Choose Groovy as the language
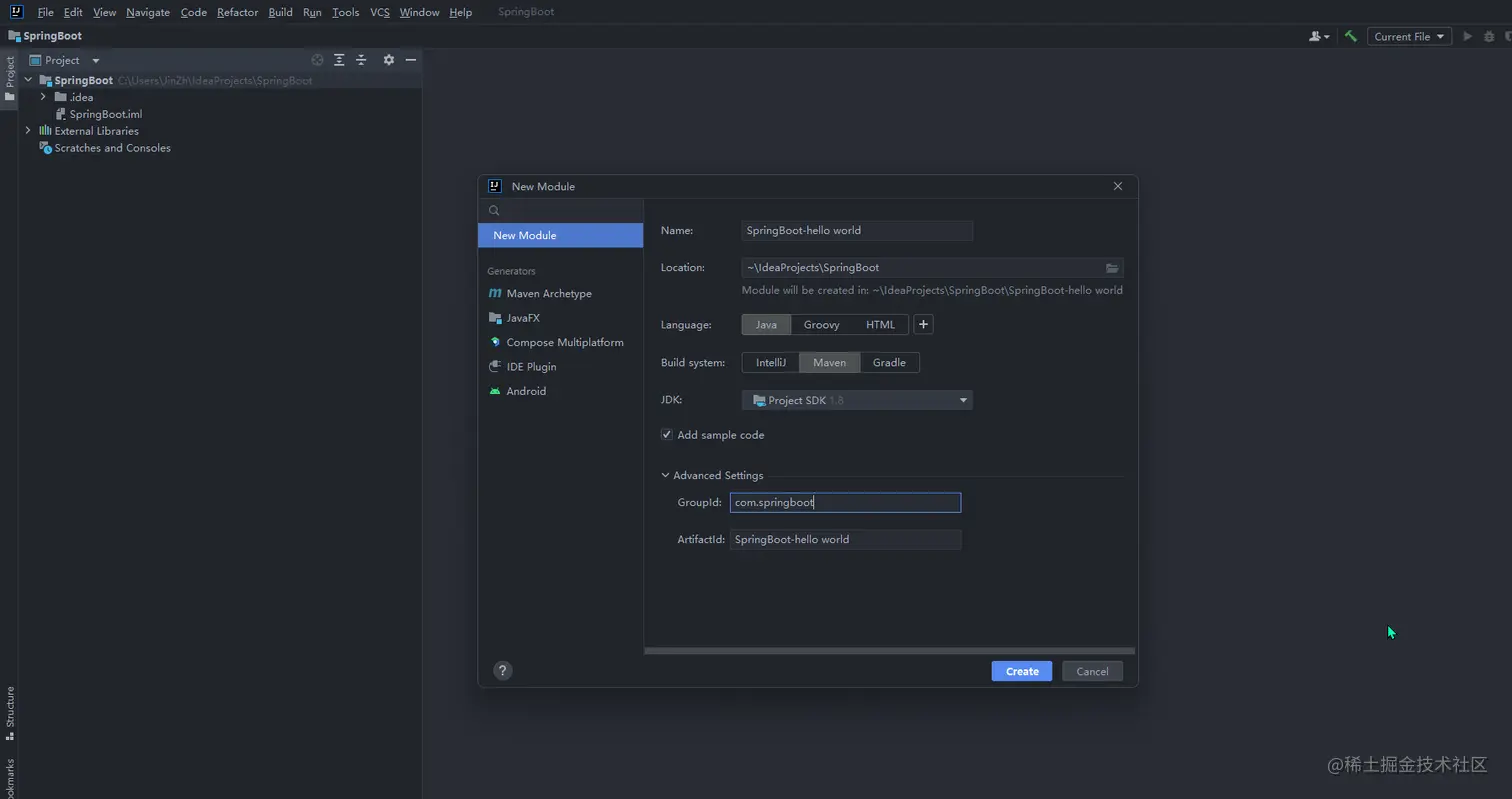 pos(821,324)
